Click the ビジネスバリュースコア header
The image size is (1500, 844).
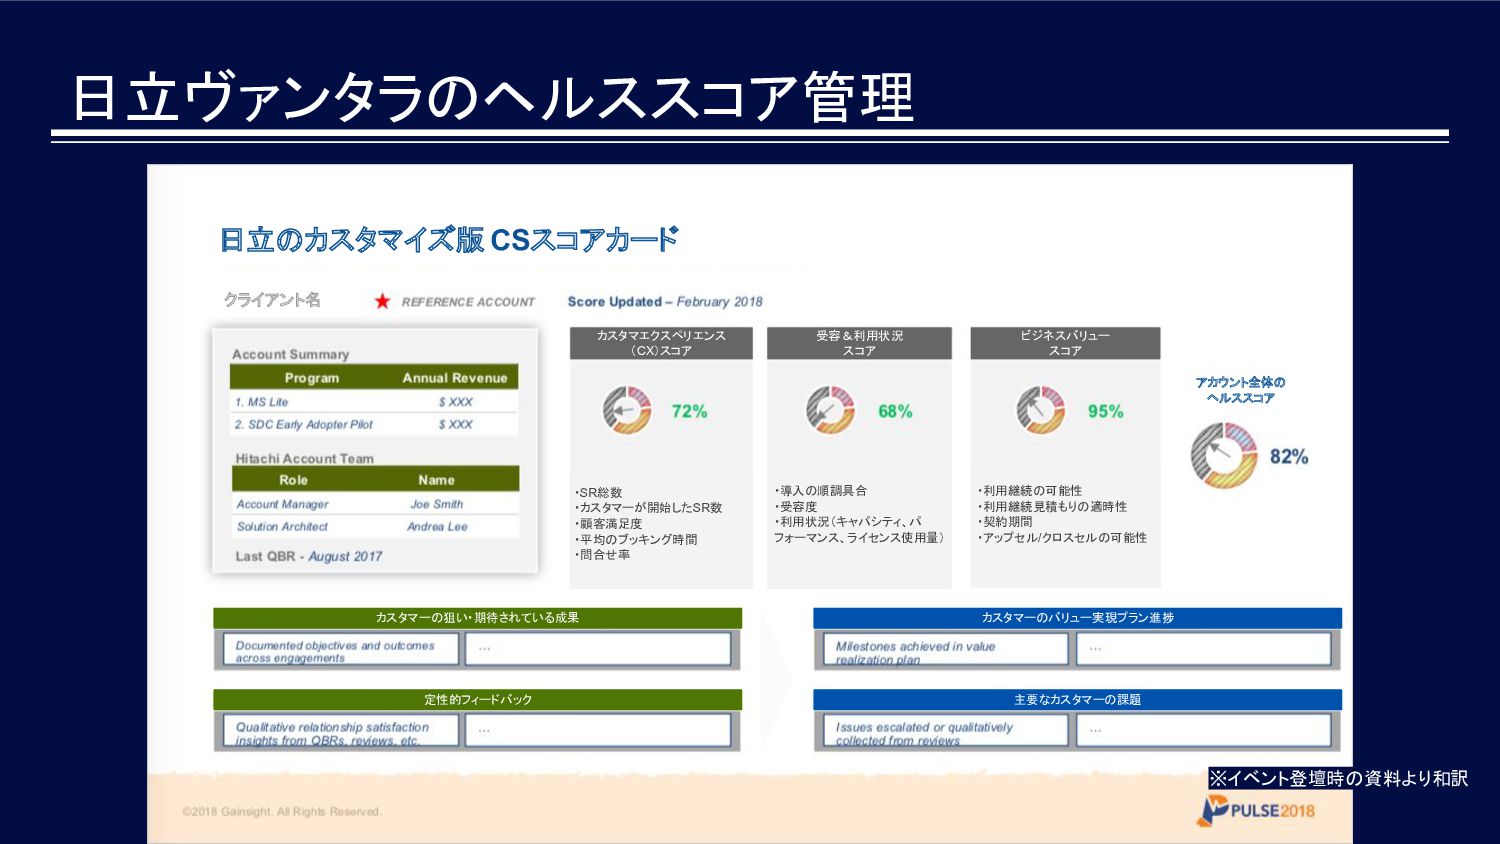pos(1065,343)
